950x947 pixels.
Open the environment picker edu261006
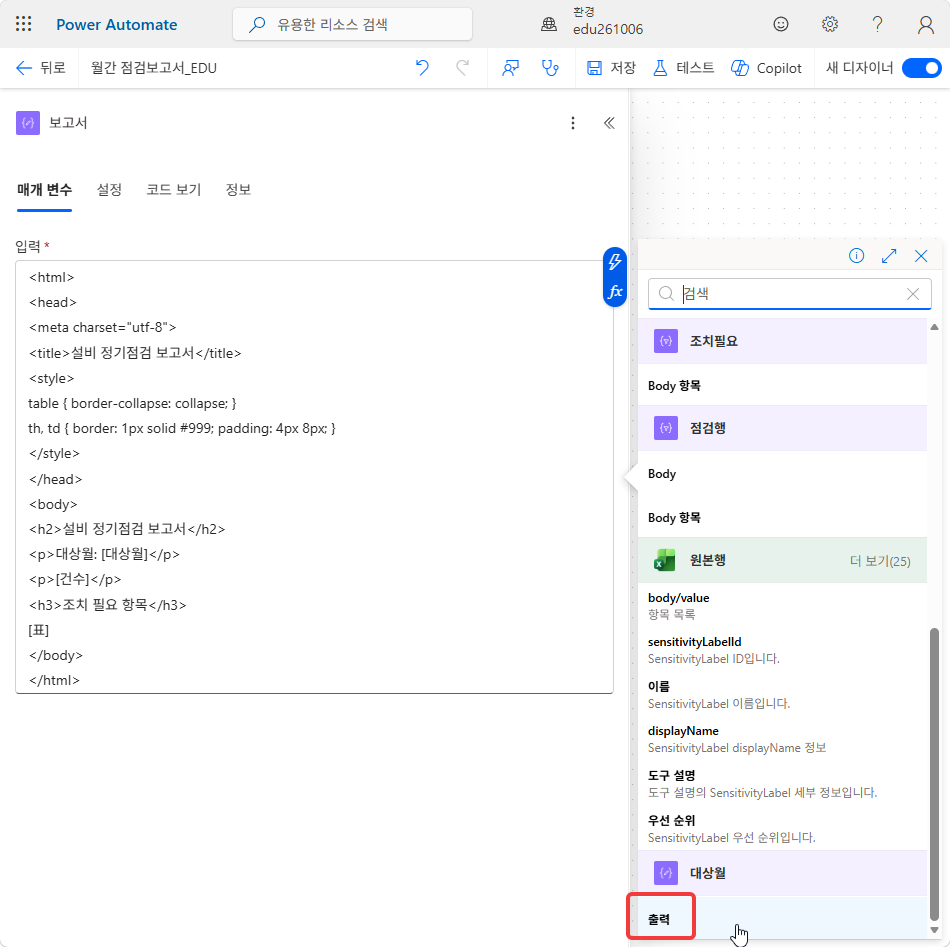(x=592, y=22)
